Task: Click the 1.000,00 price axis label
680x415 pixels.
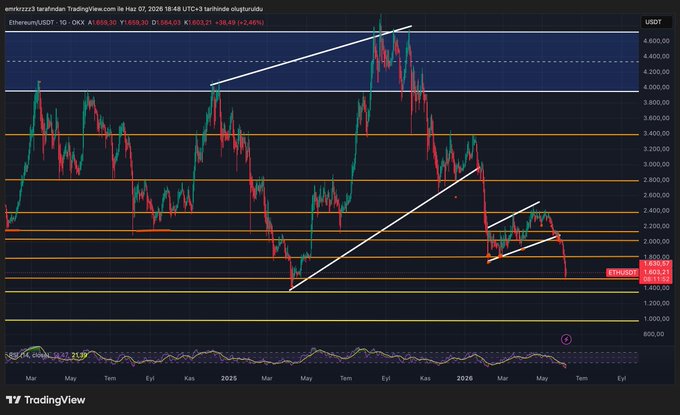Action: [x=657, y=319]
